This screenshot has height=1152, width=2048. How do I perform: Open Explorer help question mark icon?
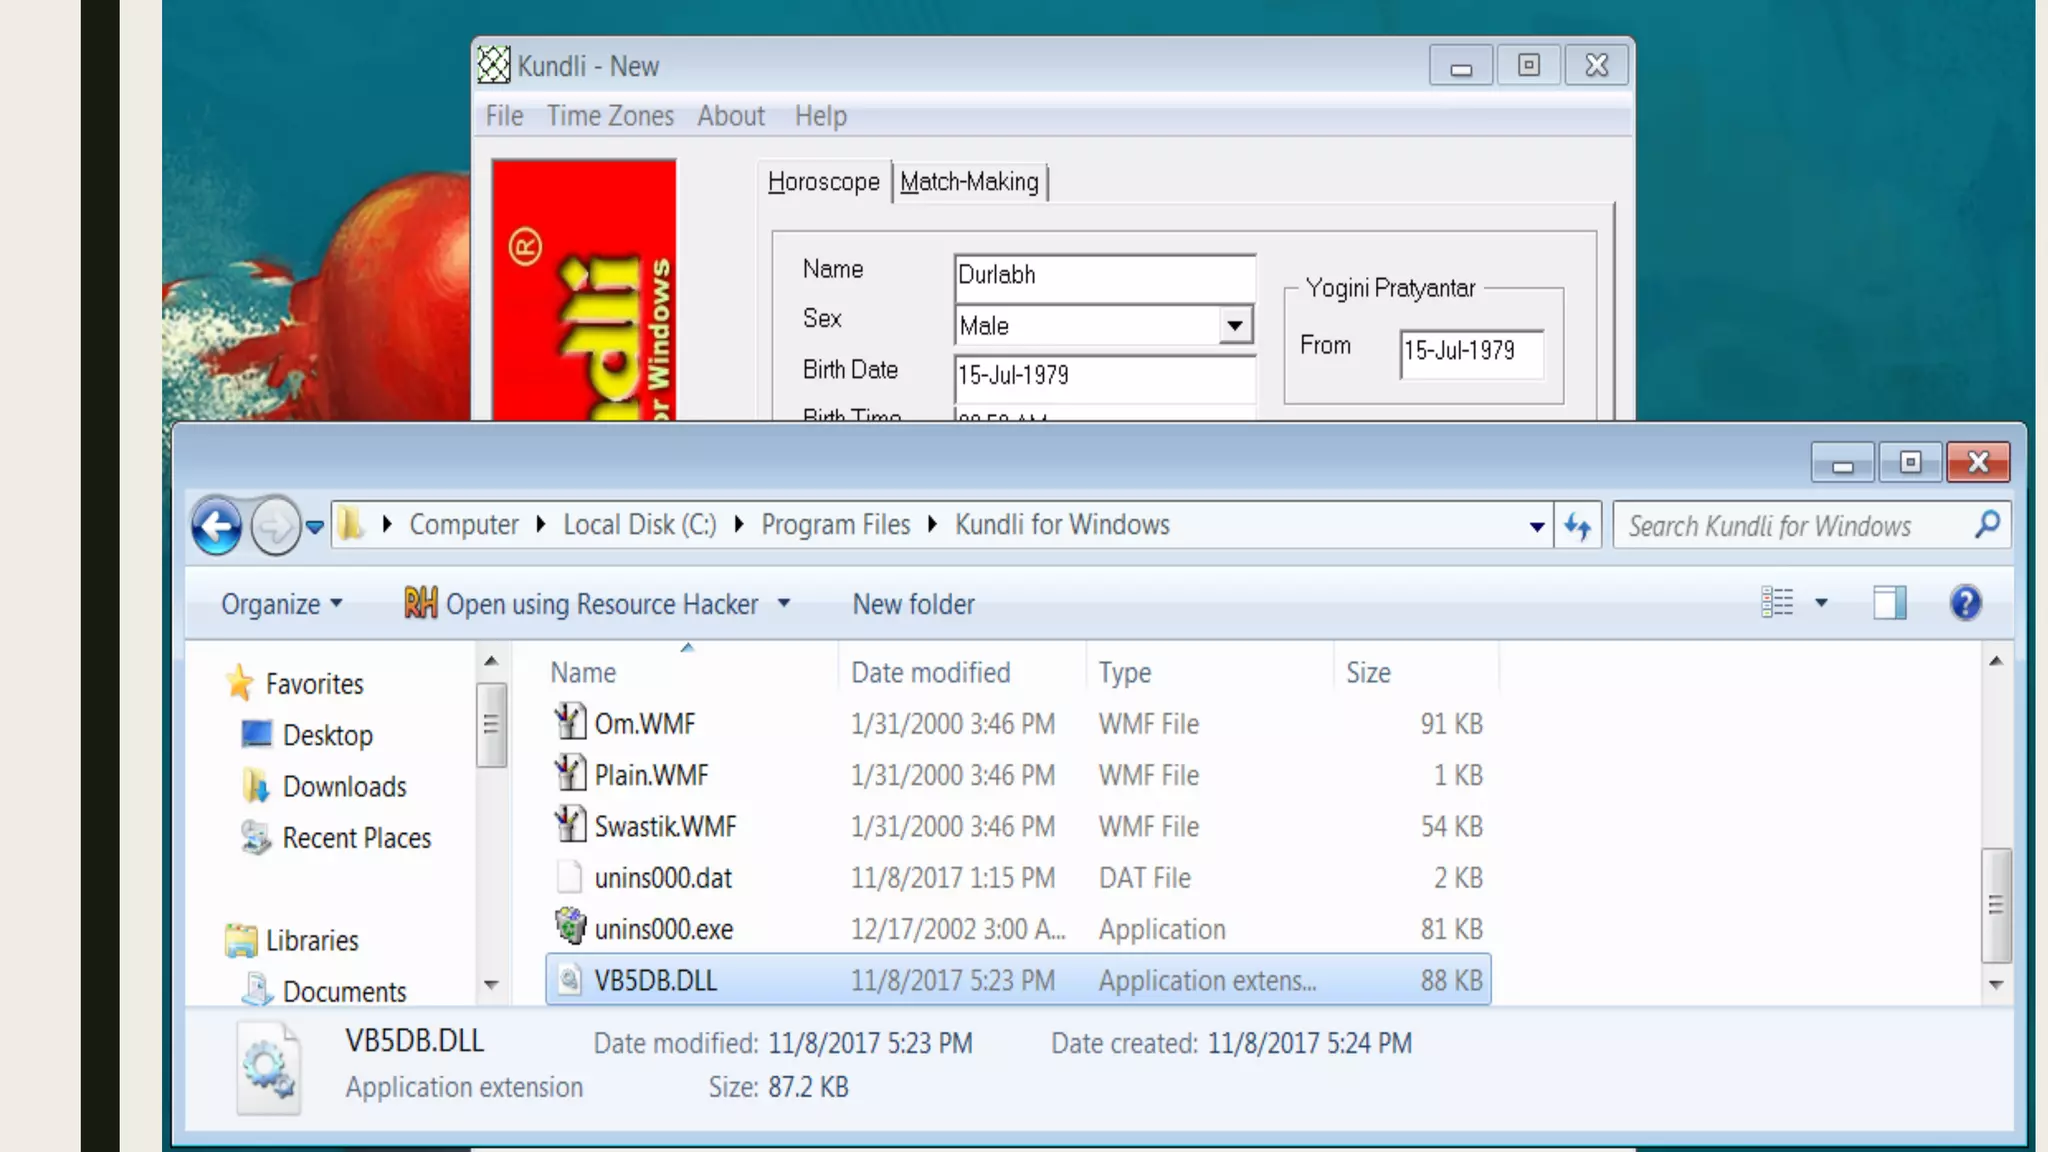[1964, 603]
